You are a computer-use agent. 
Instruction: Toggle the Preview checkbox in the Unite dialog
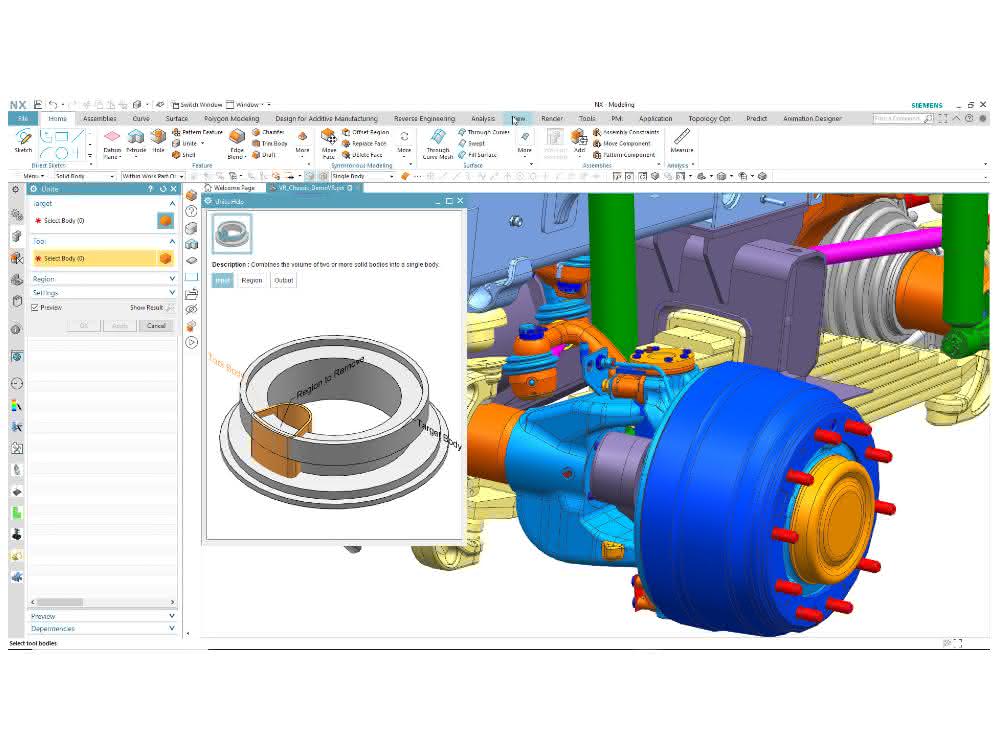[35, 307]
